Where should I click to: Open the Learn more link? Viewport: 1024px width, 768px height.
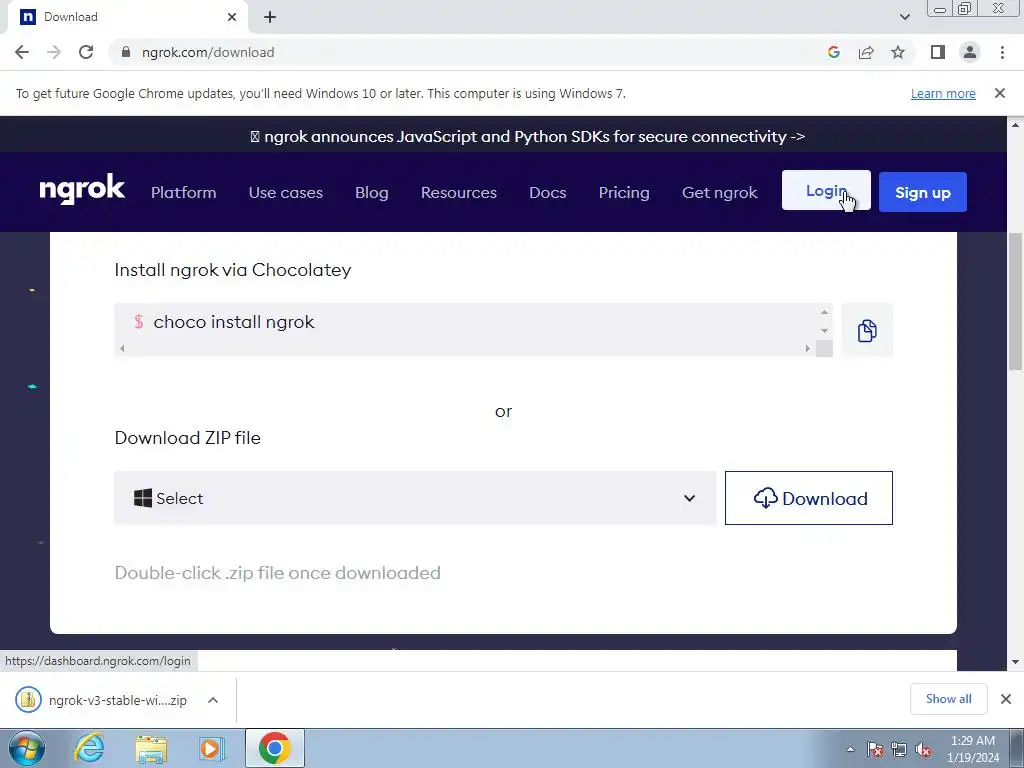pos(943,93)
